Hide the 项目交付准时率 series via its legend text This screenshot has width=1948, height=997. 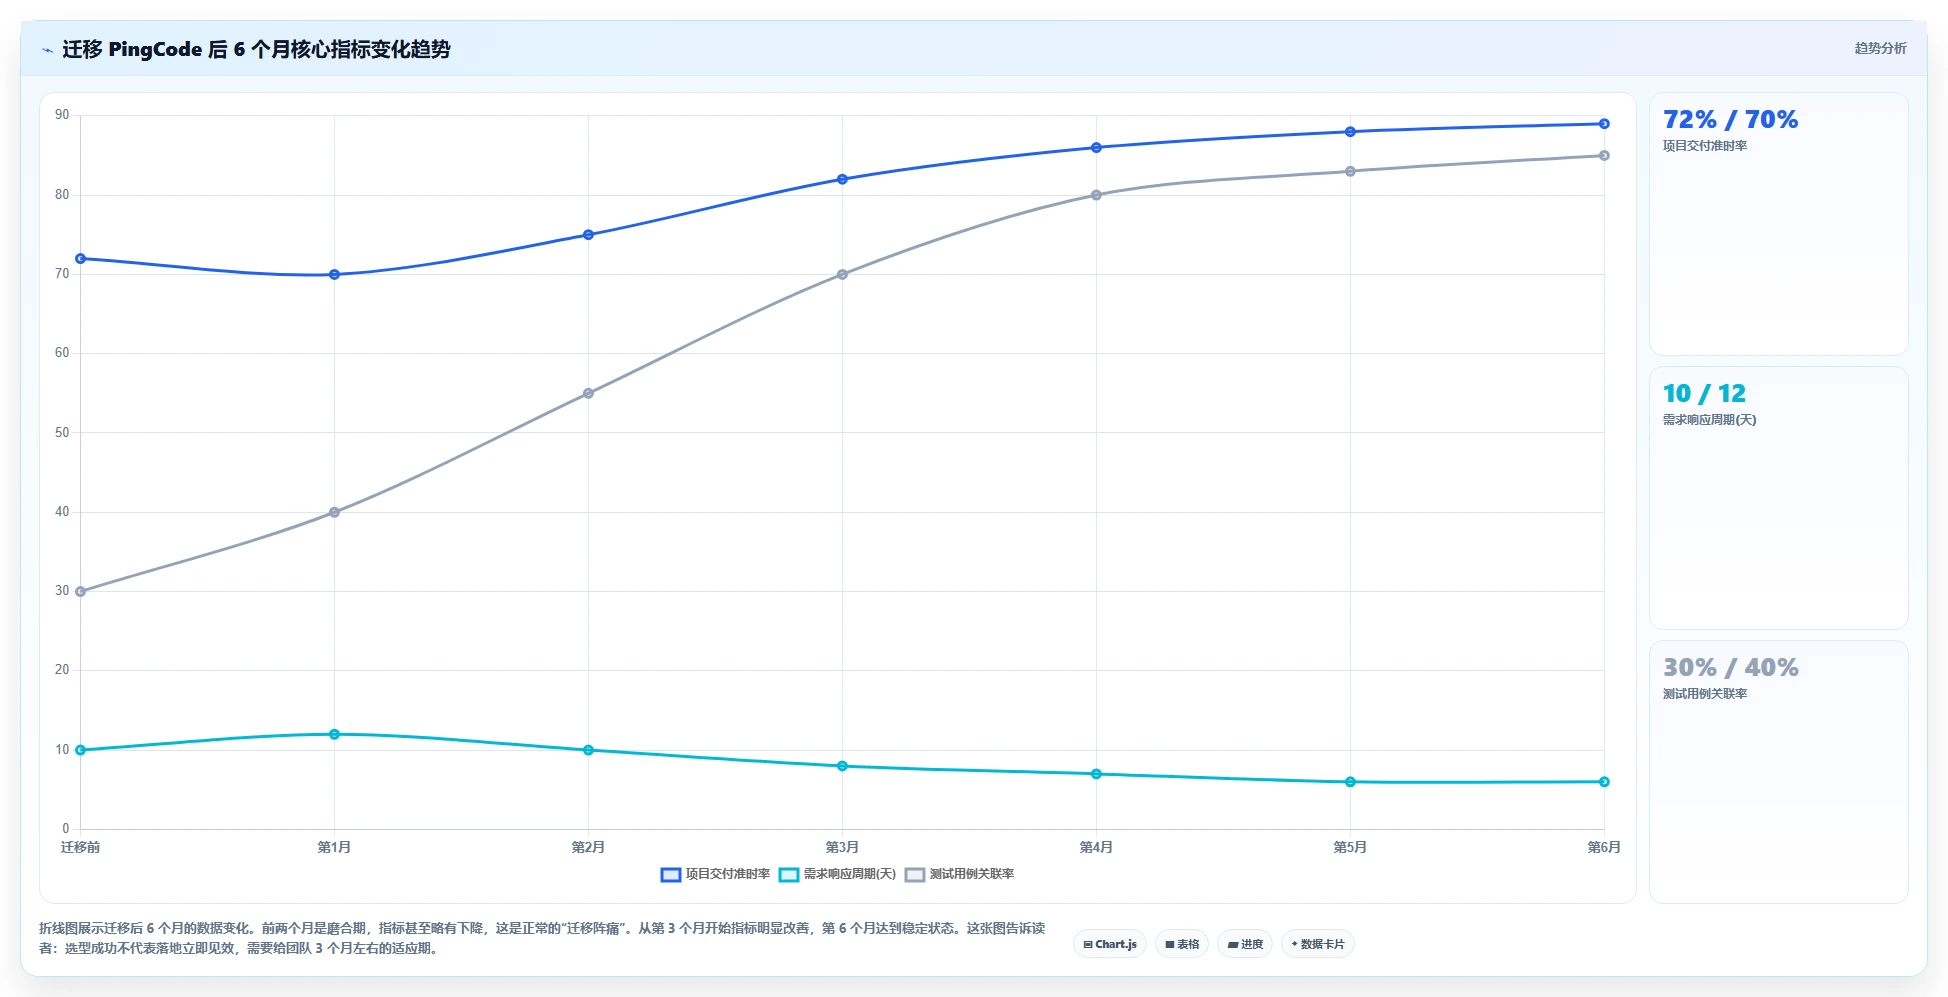pyautogui.click(x=728, y=874)
